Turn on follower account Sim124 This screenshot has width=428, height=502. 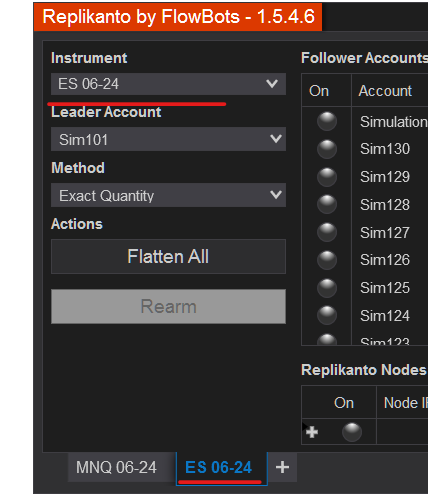coord(327,315)
